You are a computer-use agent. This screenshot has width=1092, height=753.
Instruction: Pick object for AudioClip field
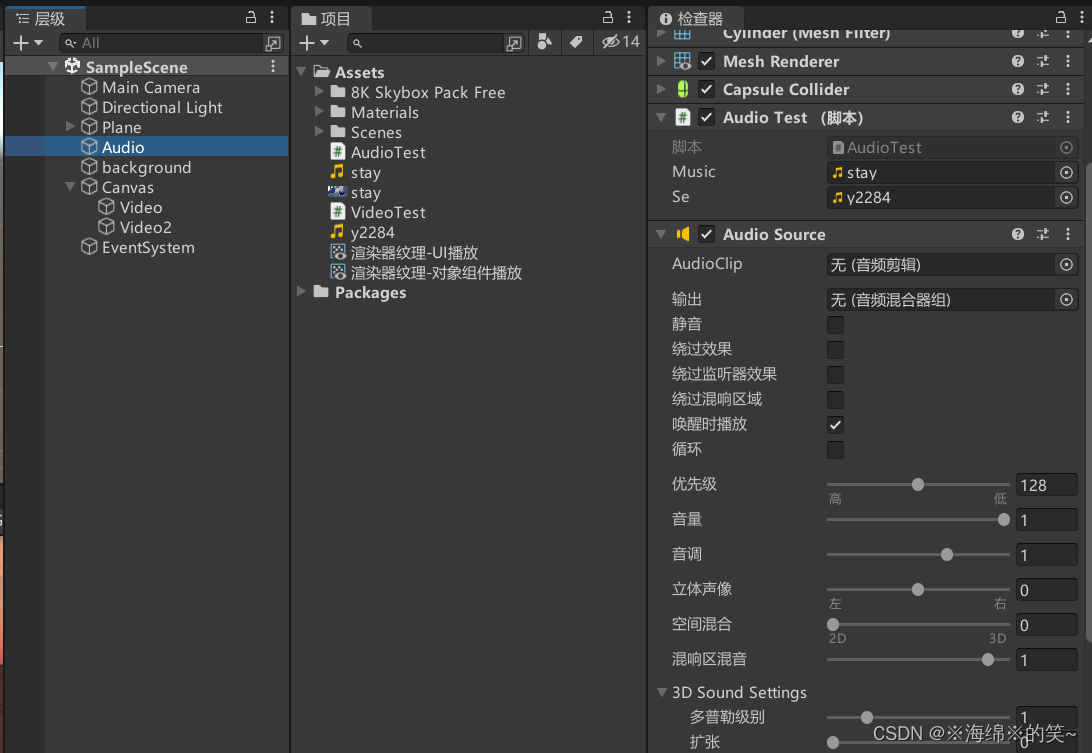(x=1066, y=265)
